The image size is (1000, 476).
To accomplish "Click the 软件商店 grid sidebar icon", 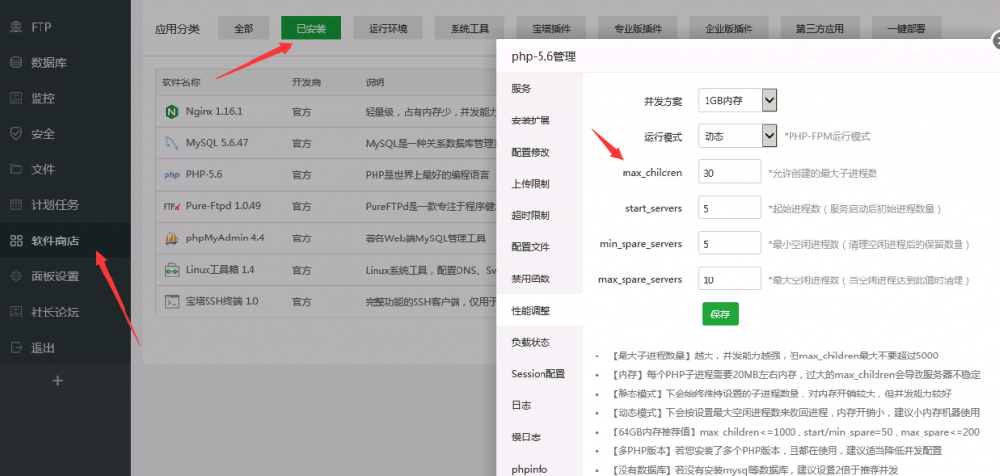I will click(17, 241).
